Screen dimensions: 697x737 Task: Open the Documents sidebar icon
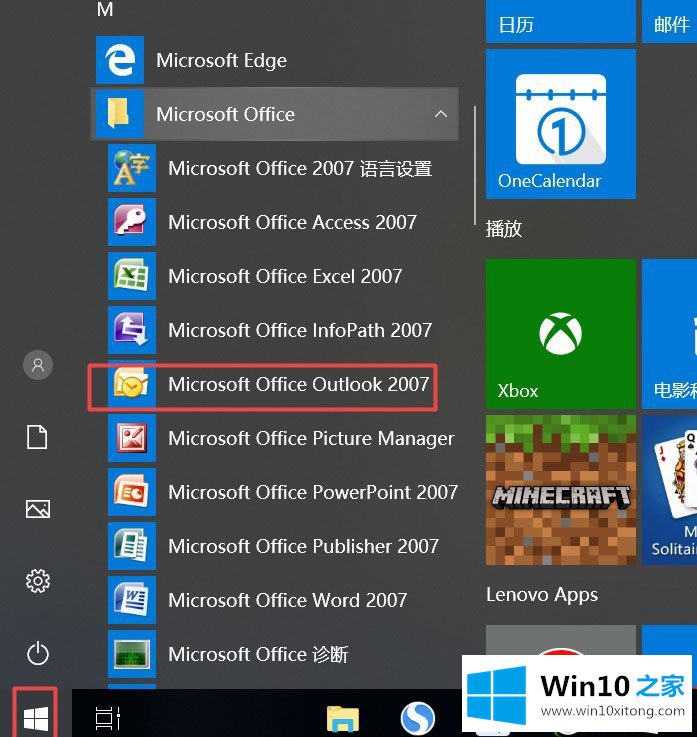pos(37,437)
